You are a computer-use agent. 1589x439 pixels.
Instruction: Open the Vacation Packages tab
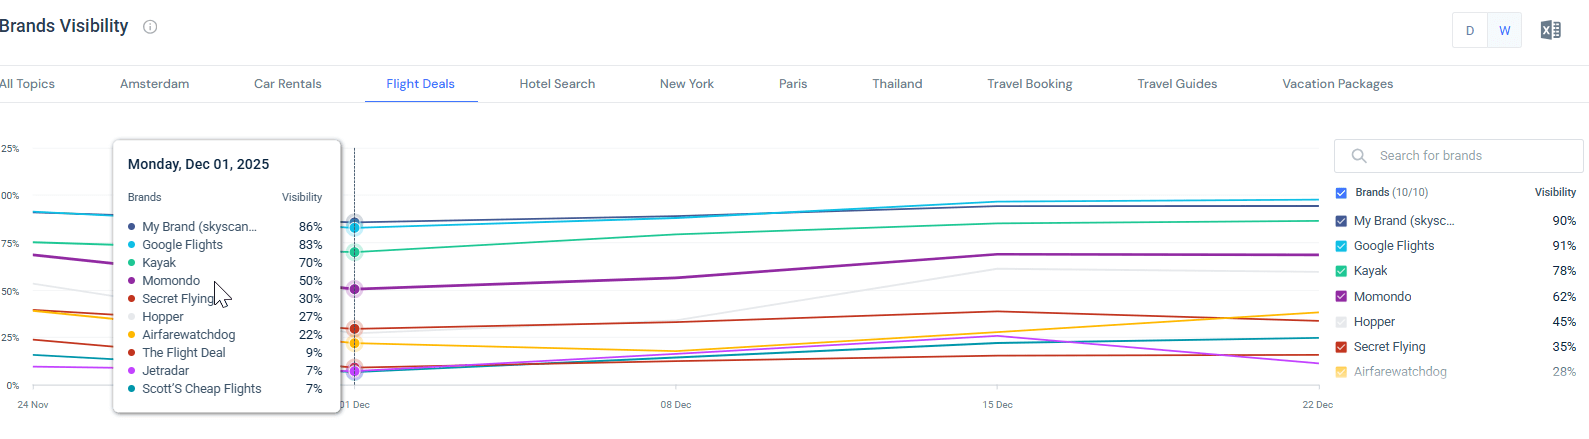pos(1338,84)
